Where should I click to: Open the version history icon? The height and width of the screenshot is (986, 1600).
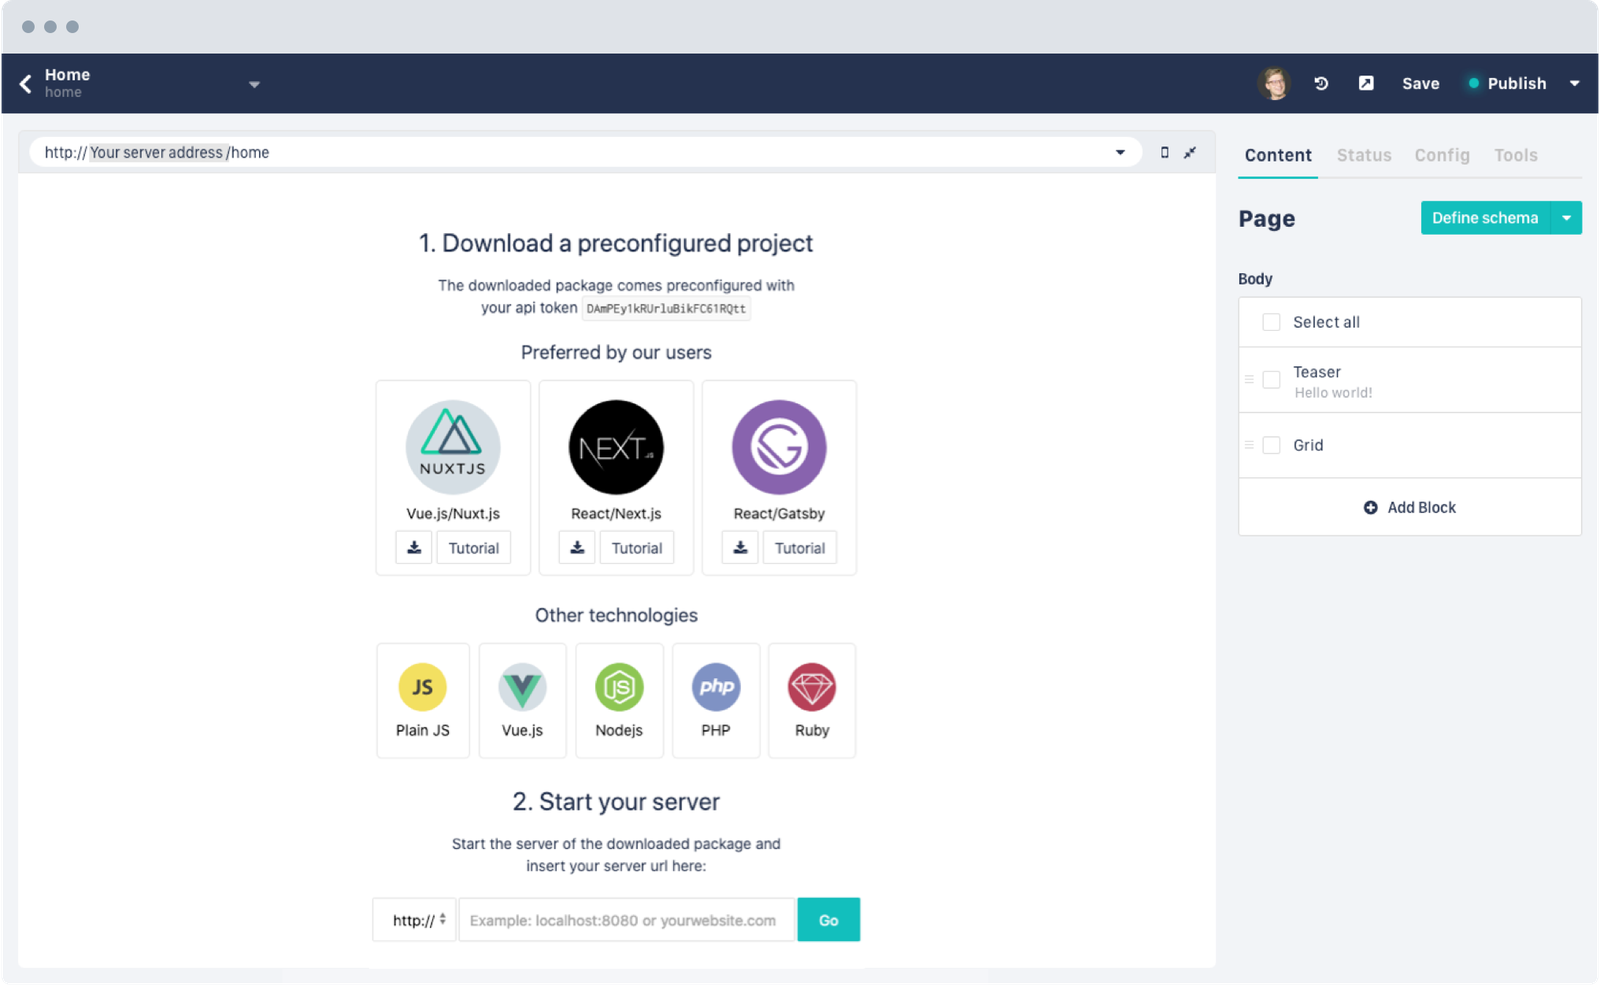(x=1321, y=84)
